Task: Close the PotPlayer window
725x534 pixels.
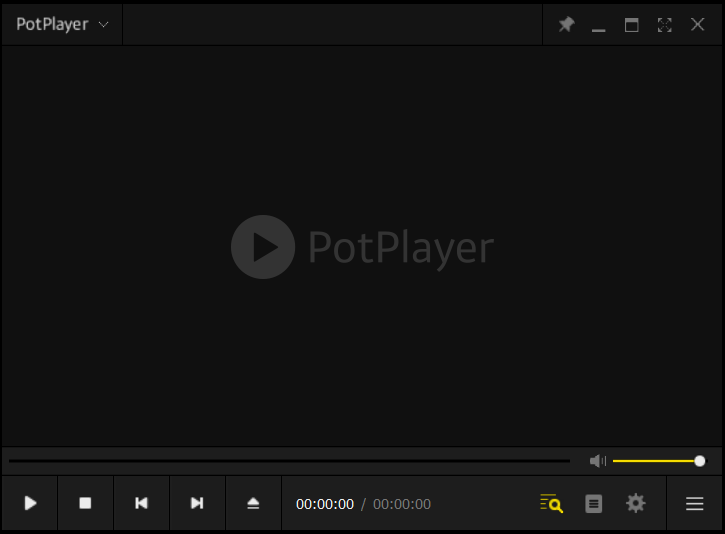Action: (x=697, y=25)
